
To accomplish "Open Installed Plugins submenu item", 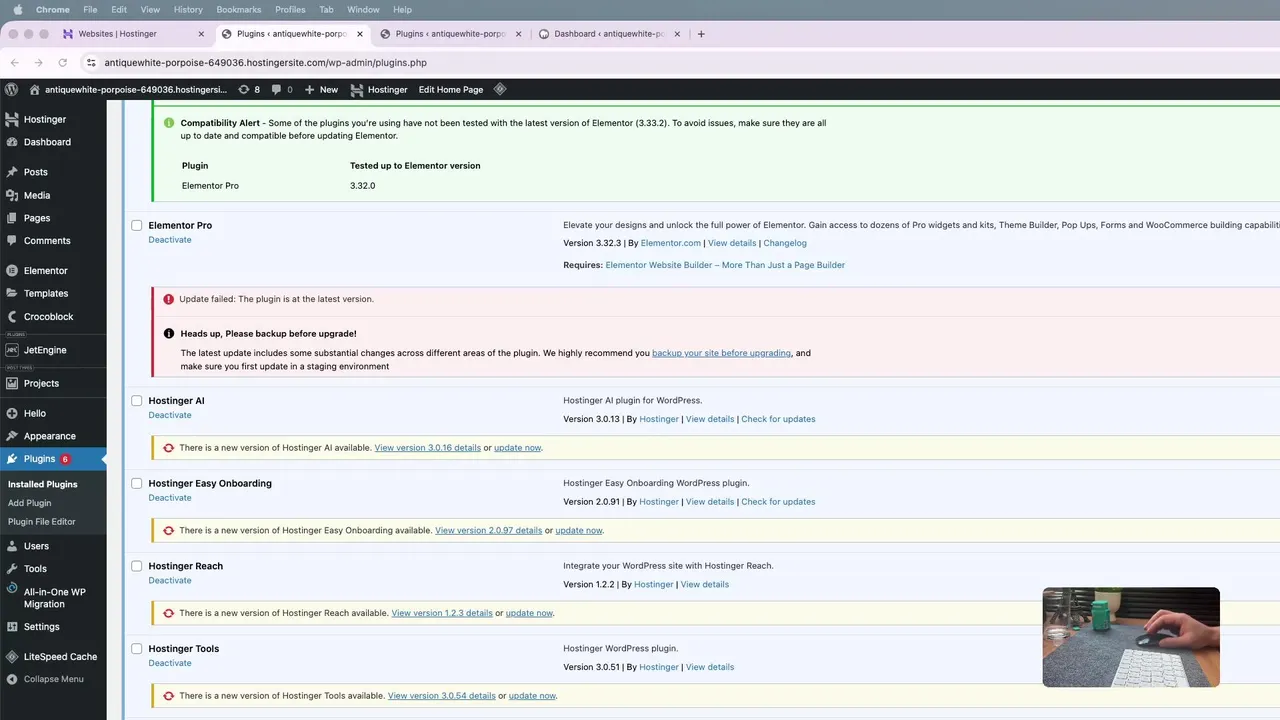I will pos(42,484).
